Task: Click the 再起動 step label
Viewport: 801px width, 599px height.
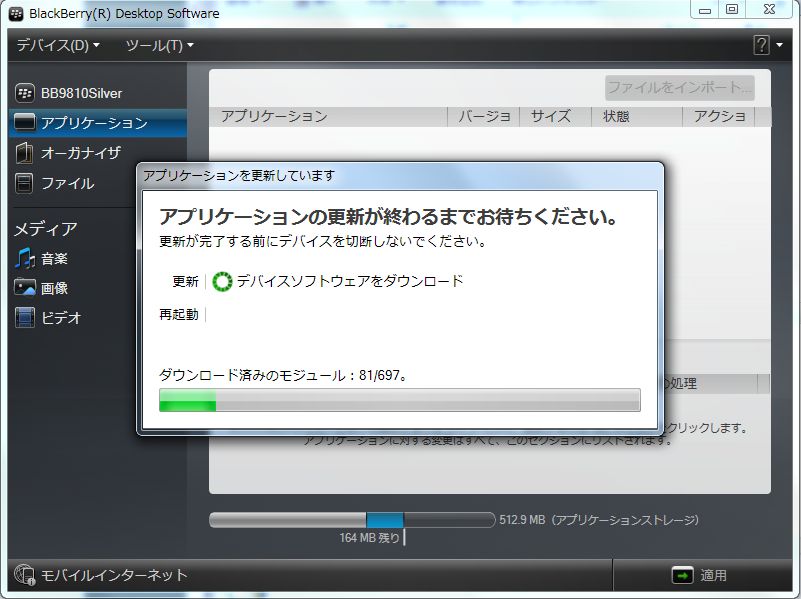Action: (179, 314)
